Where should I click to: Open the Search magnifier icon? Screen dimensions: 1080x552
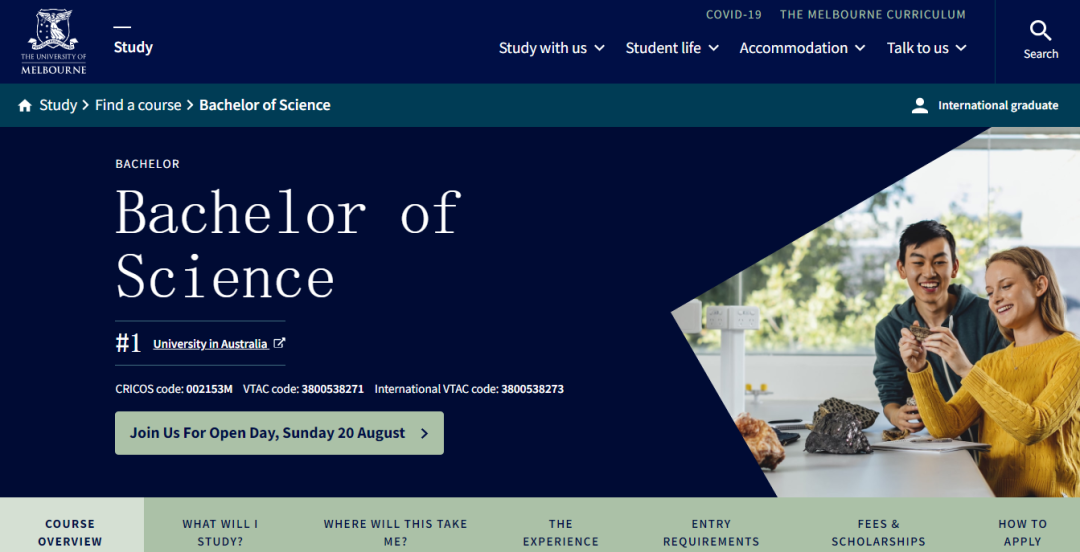tap(1040, 31)
